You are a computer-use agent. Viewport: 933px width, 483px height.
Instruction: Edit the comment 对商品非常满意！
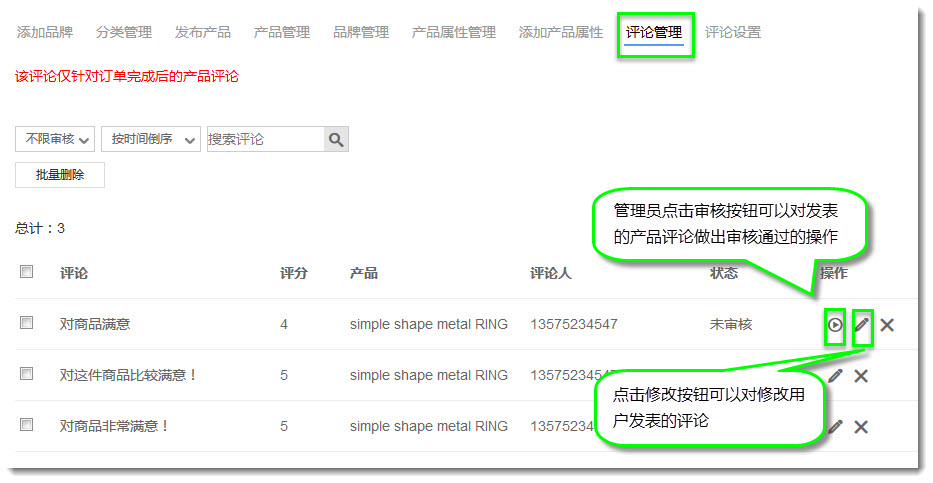[x=836, y=427]
